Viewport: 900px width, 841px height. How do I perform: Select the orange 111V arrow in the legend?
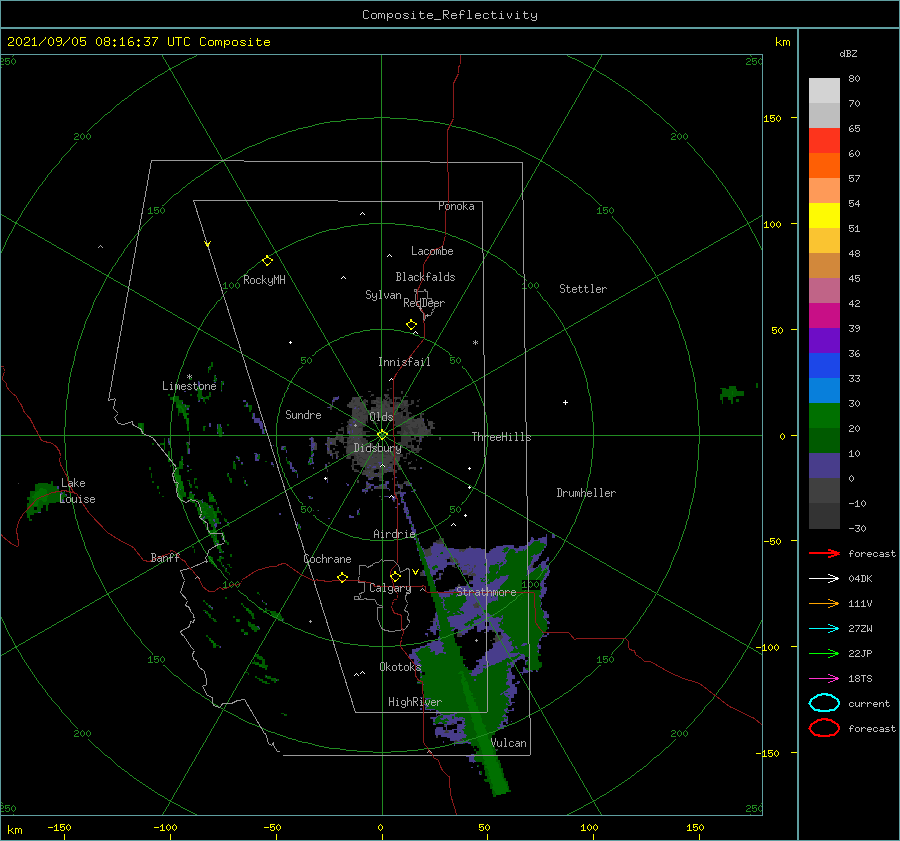[x=824, y=603]
